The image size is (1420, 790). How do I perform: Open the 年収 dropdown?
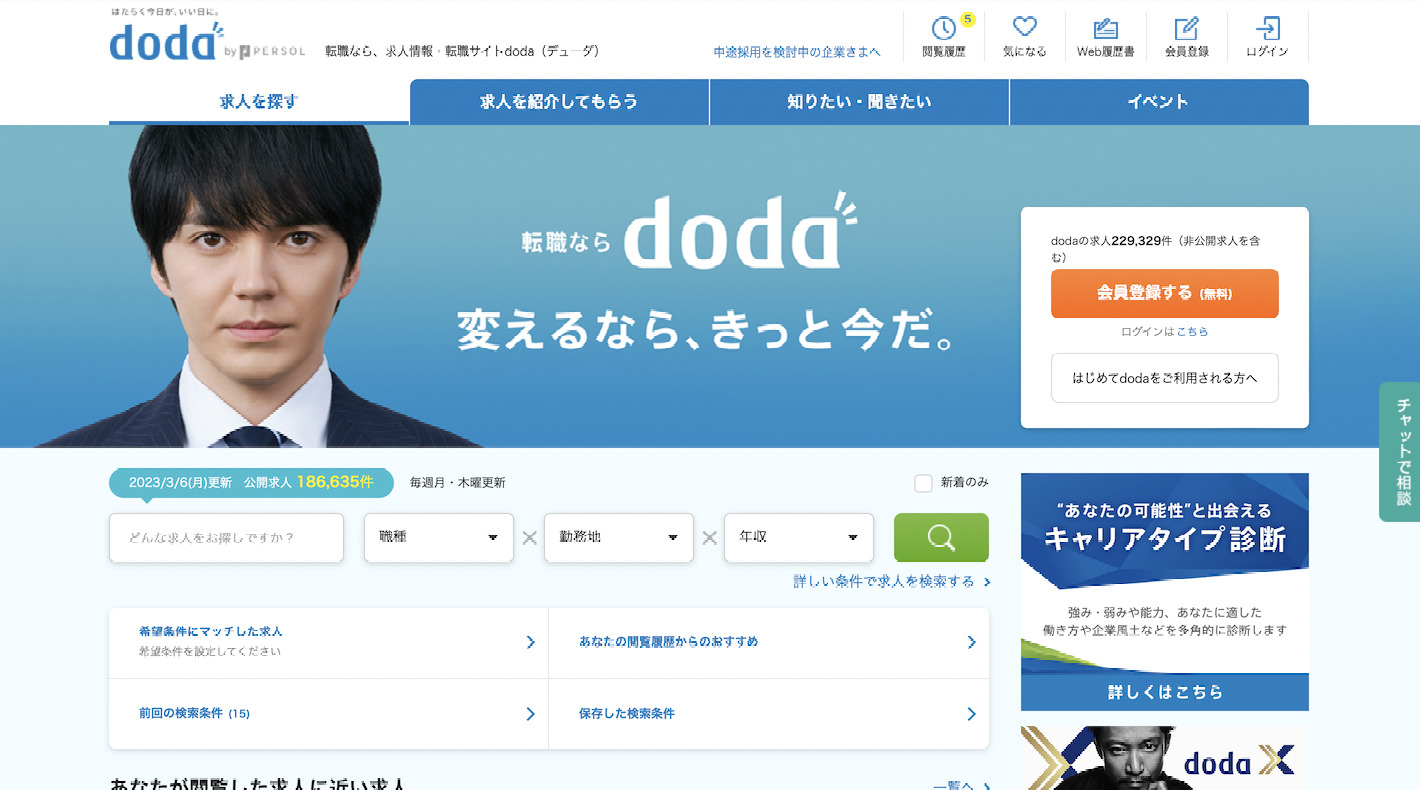(799, 538)
